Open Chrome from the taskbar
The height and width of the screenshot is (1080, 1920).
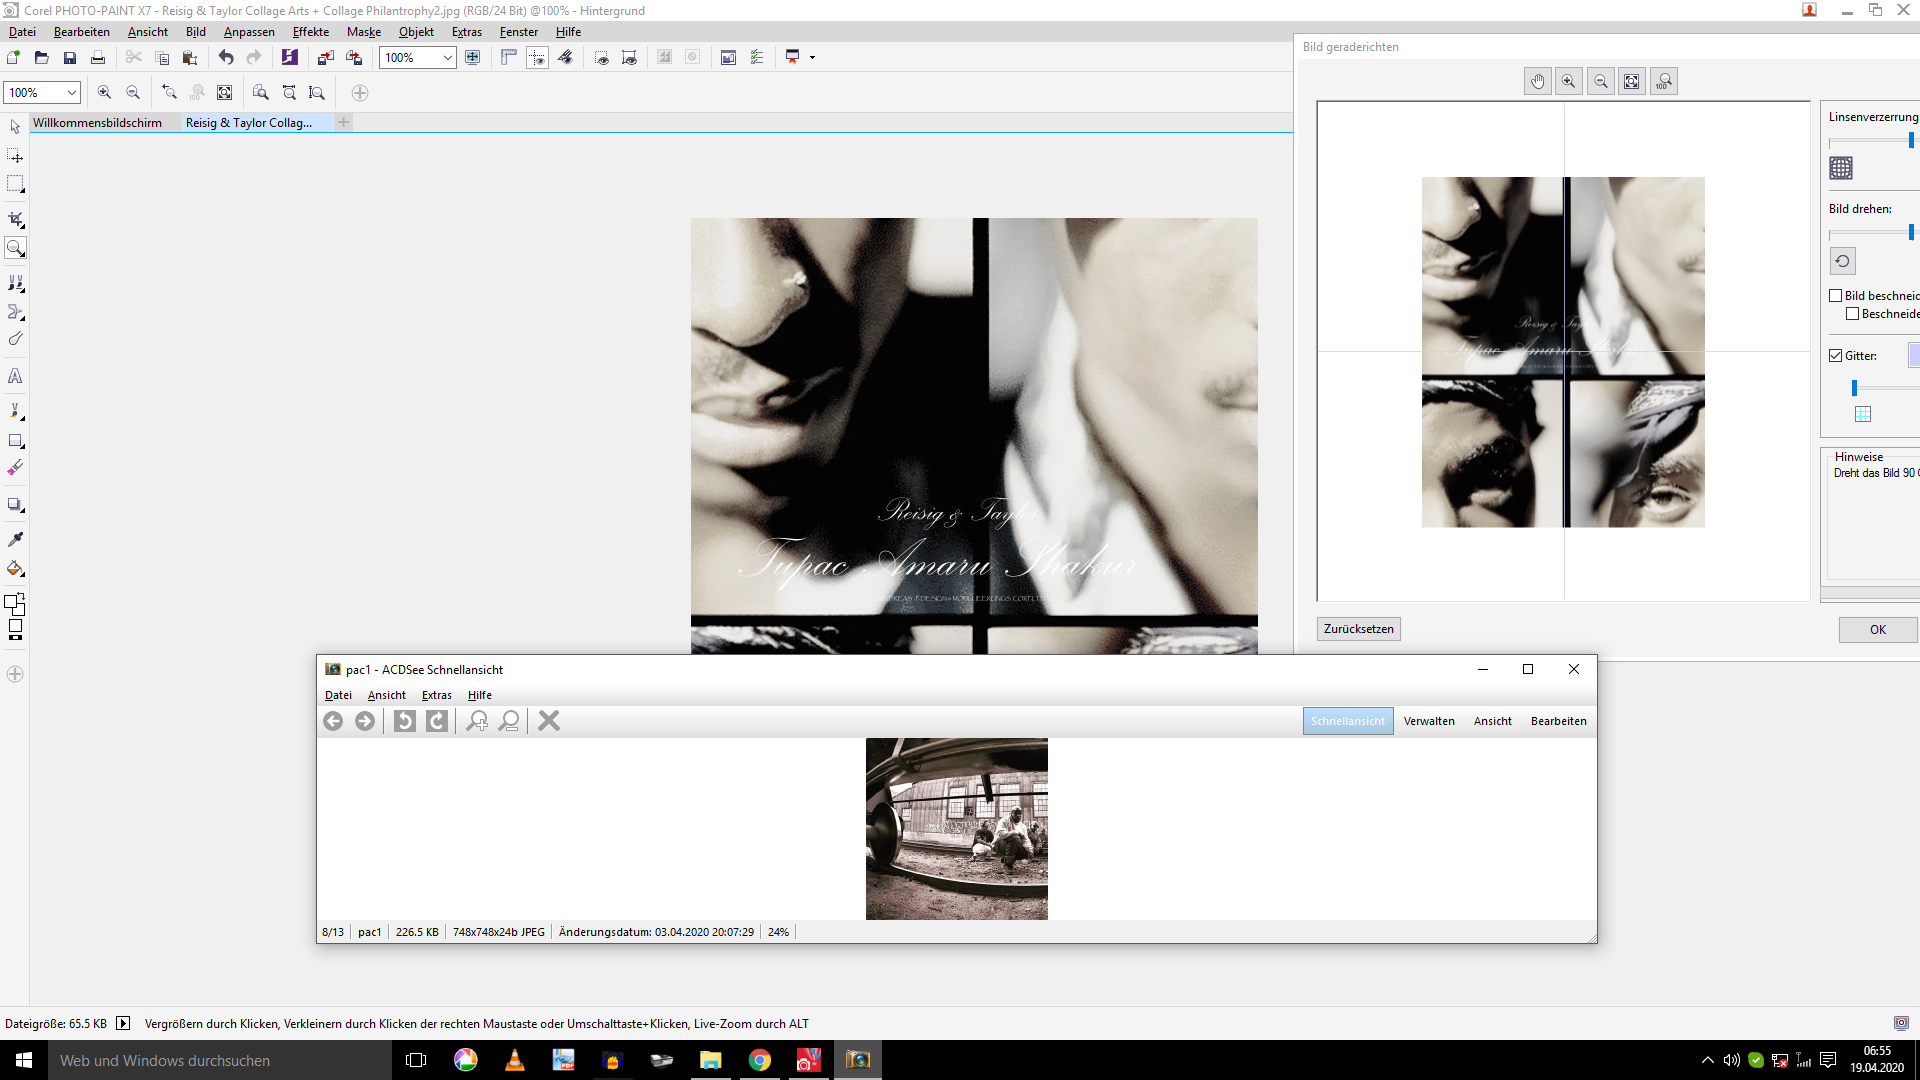[760, 1060]
